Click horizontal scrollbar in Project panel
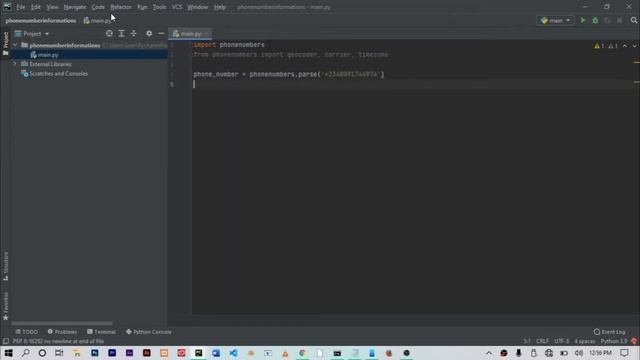Screen dimensions: 640x360 pyautogui.click(x=62, y=323)
